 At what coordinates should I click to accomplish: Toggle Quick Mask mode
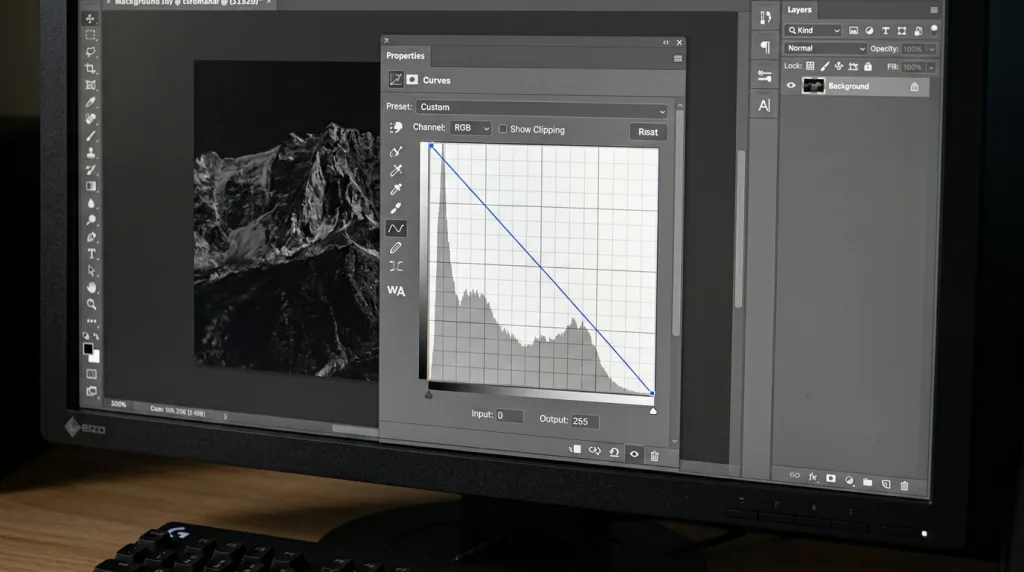coord(91,374)
